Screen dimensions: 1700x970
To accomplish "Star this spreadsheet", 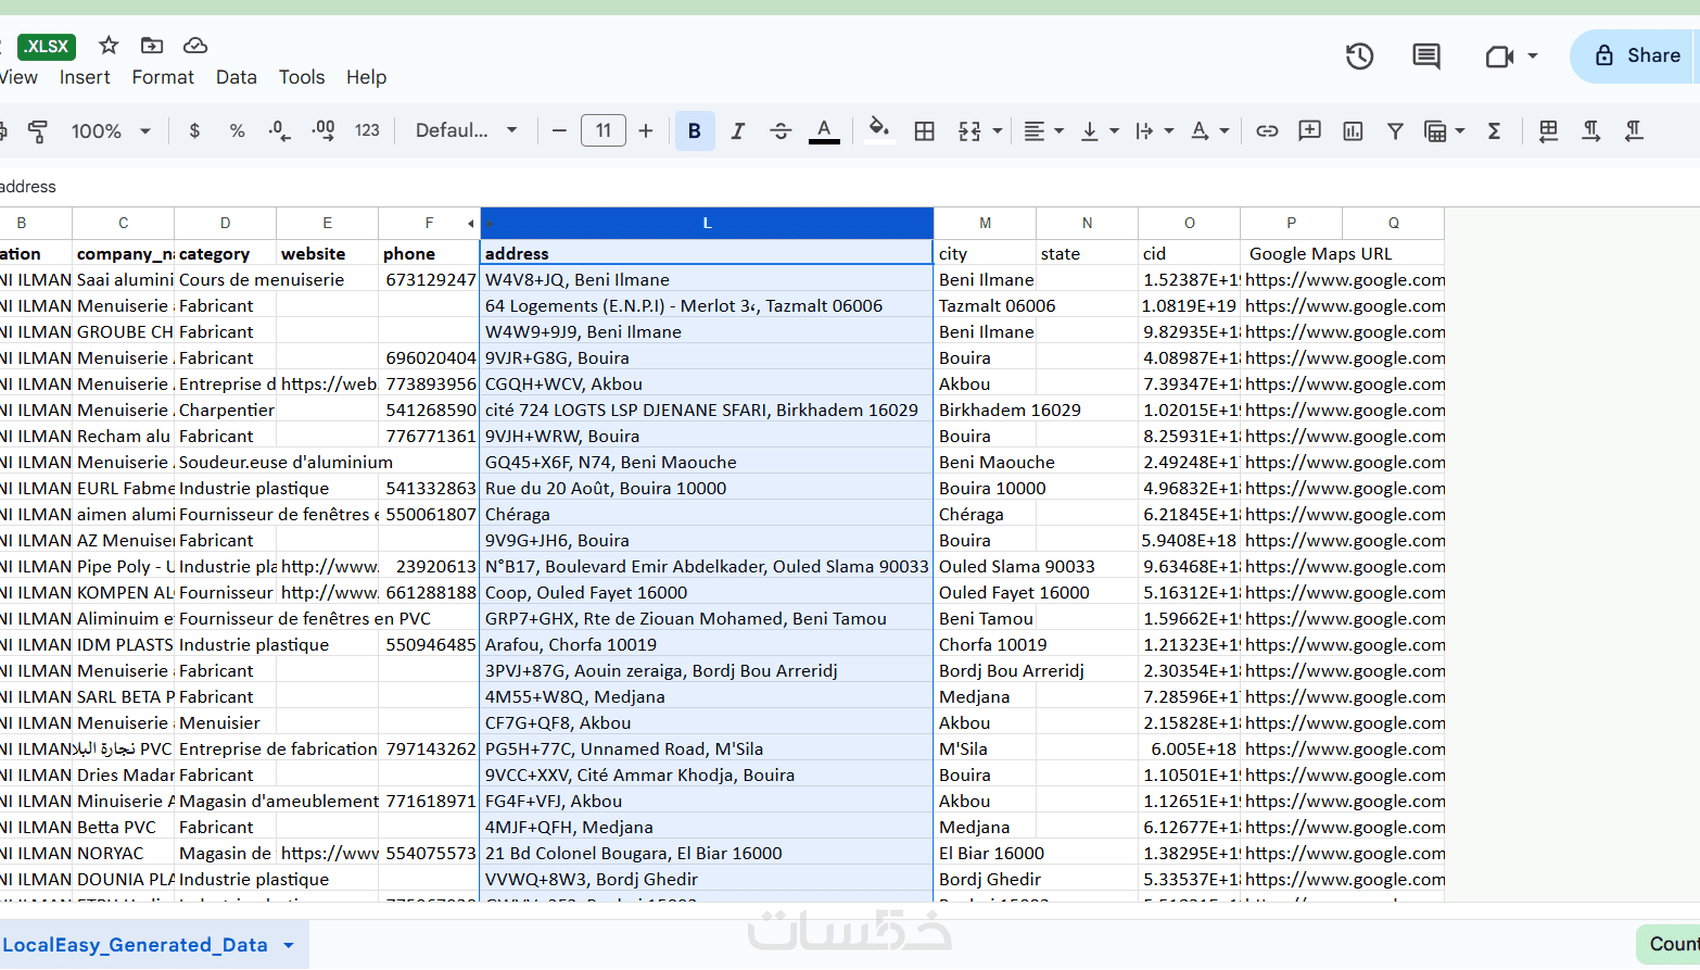I will click(x=109, y=45).
